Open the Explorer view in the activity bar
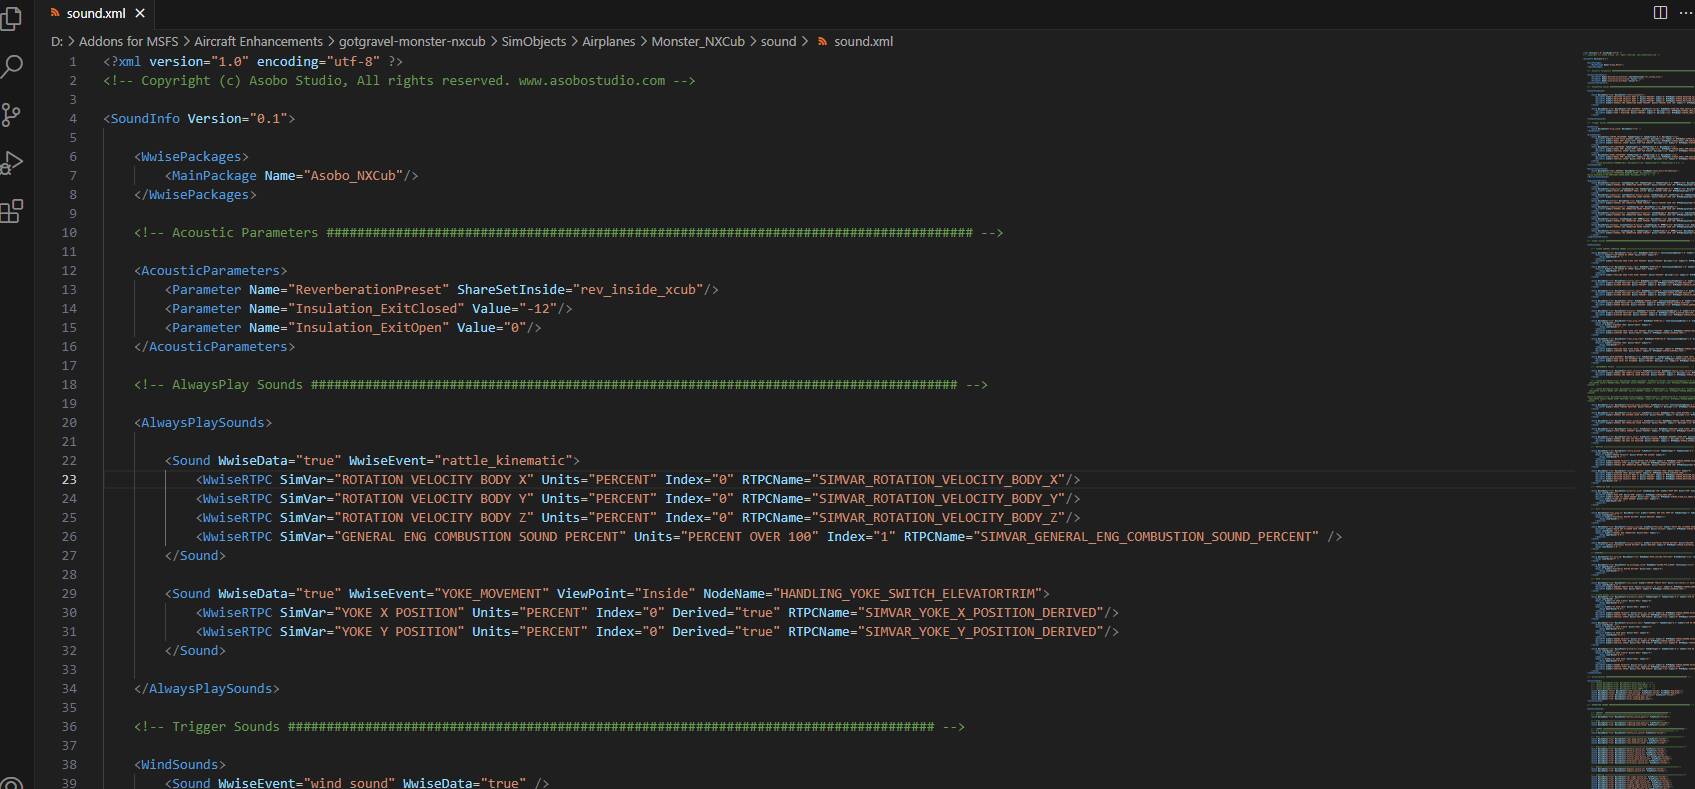 (11, 19)
